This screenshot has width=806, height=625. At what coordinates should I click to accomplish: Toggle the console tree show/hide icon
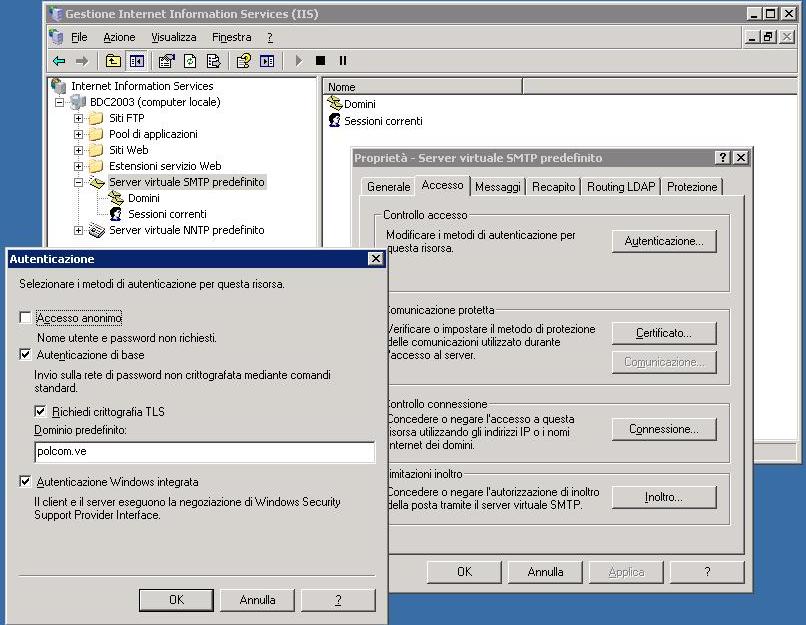(x=137, y=61)
